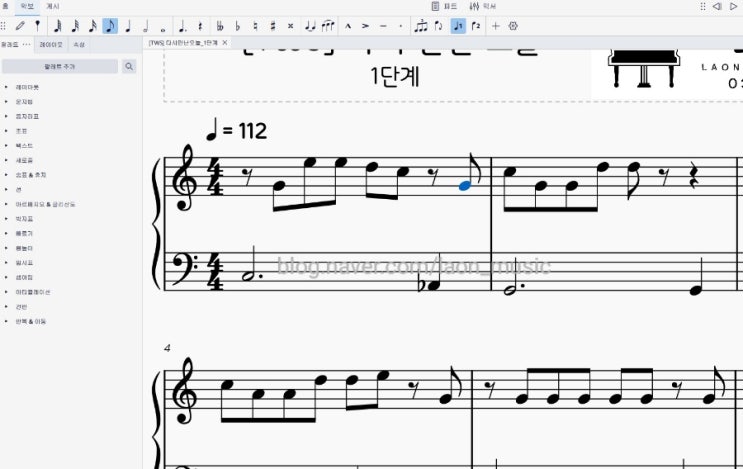Add a slur
The height and width of the screenshot is (469, 743).
pyautogui.click(x=328, y=26)
